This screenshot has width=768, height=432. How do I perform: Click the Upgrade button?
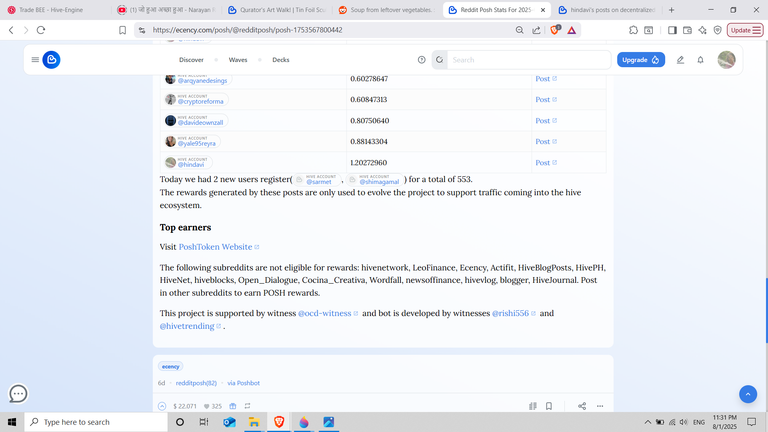coord(641,60)
